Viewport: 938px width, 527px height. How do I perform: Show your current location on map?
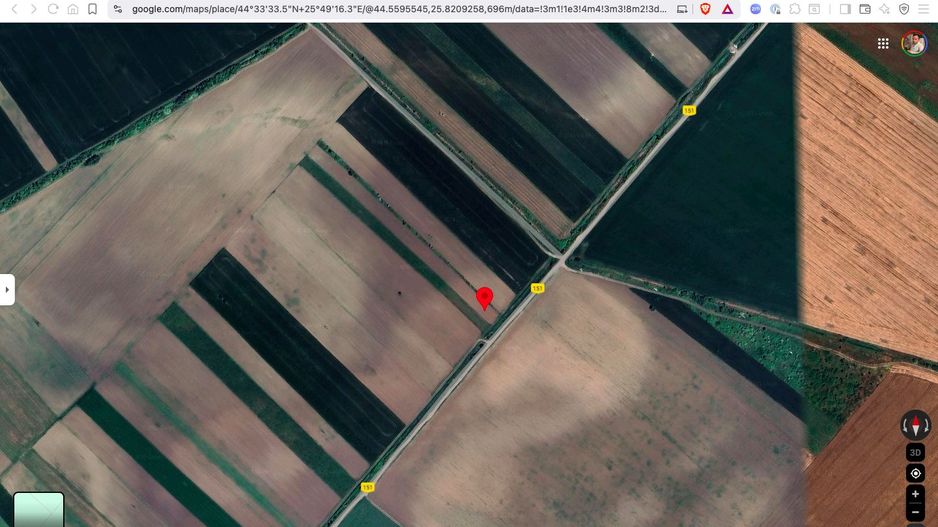coord(915,473)
